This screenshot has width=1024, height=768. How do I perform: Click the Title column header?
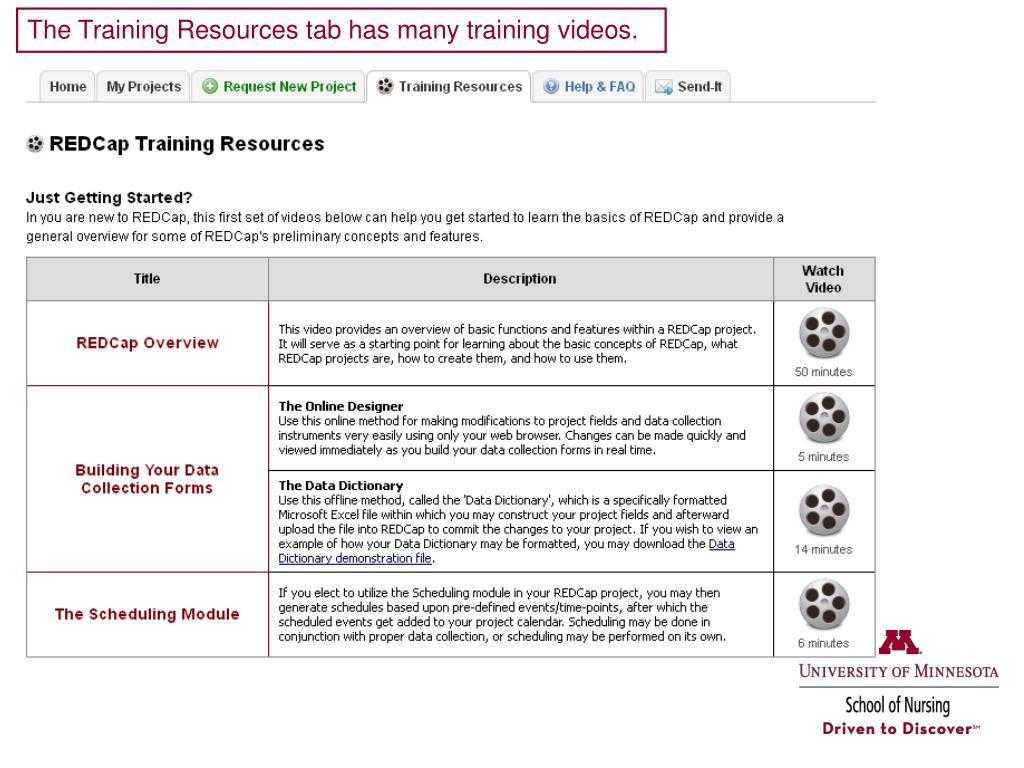click(x=147, y=279)
